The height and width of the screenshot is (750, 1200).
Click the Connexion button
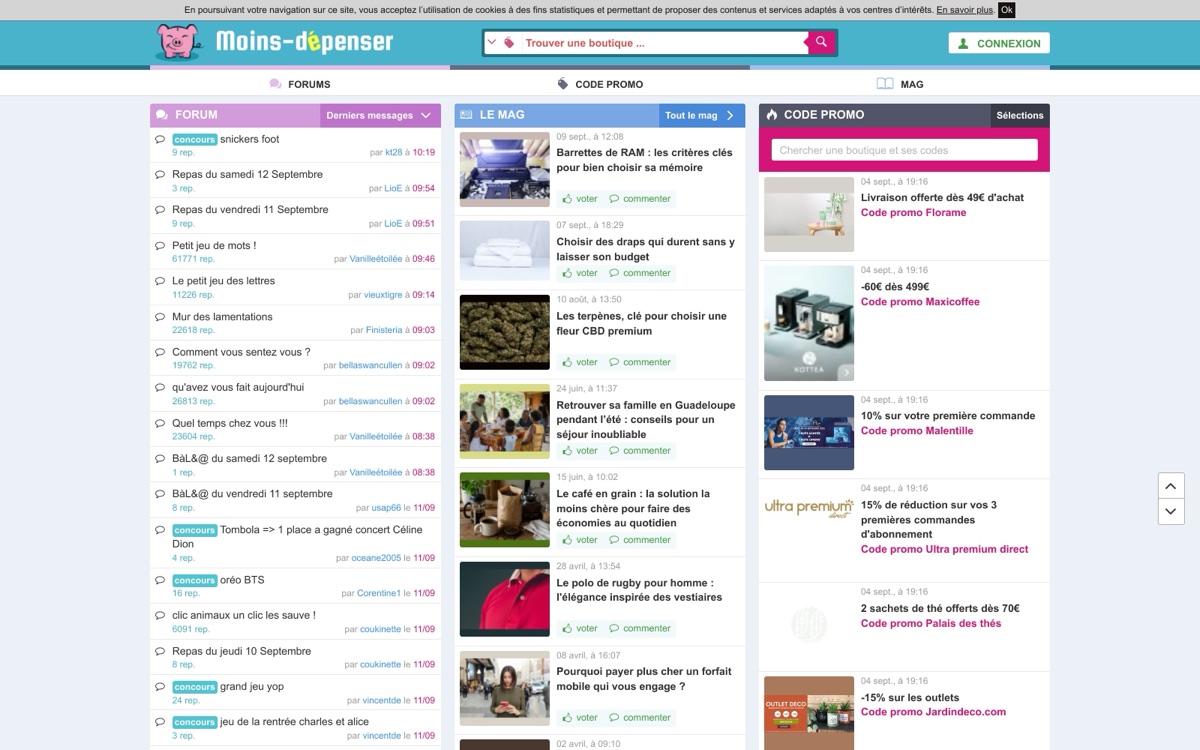tap(999, 43)
